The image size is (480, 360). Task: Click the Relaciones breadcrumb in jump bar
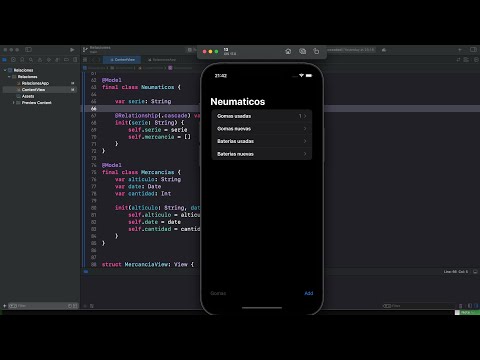click(97, 68)
